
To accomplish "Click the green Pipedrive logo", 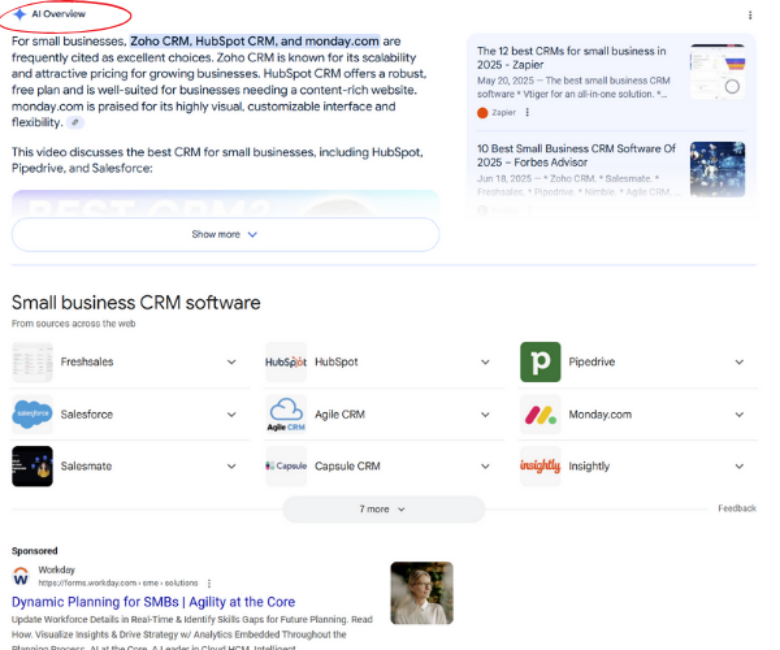I will pyautogui.click(x=540, y=362).
